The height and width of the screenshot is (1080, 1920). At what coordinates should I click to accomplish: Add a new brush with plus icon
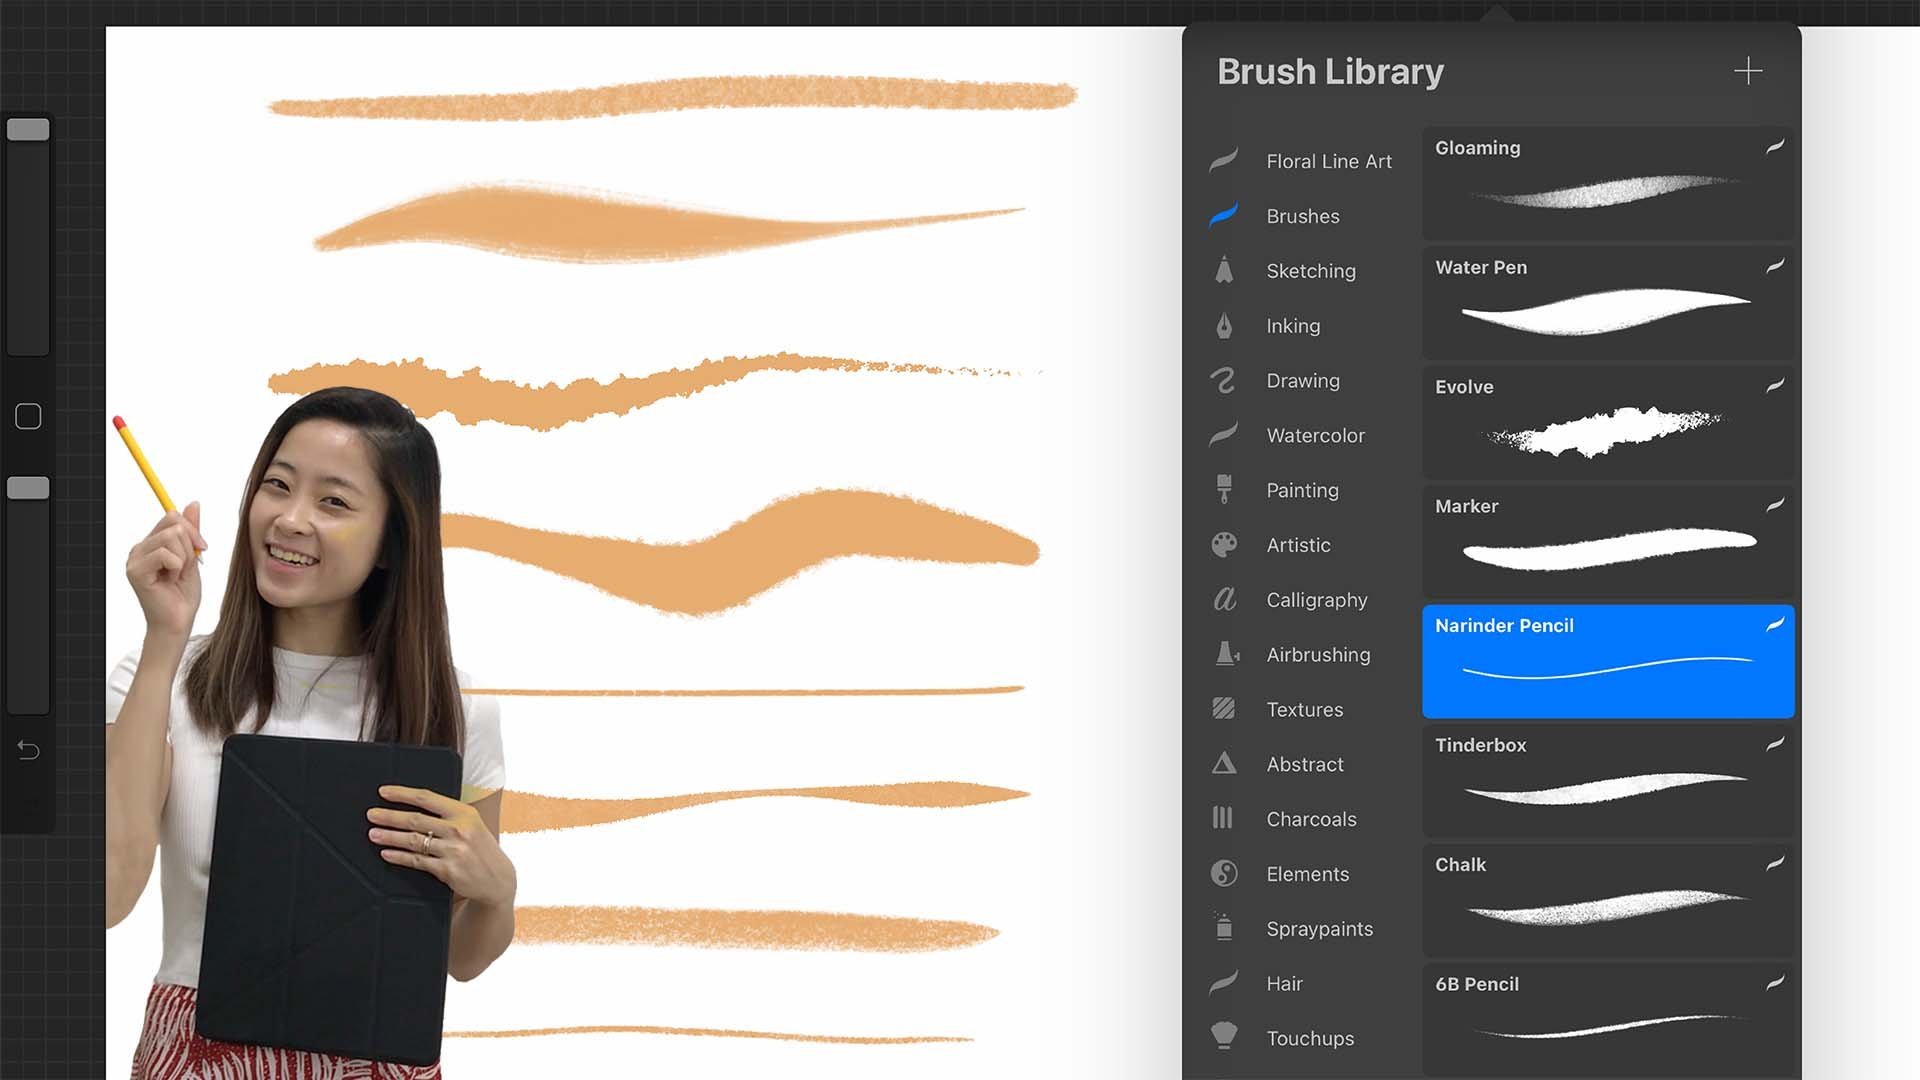(x=1748, y=71)
